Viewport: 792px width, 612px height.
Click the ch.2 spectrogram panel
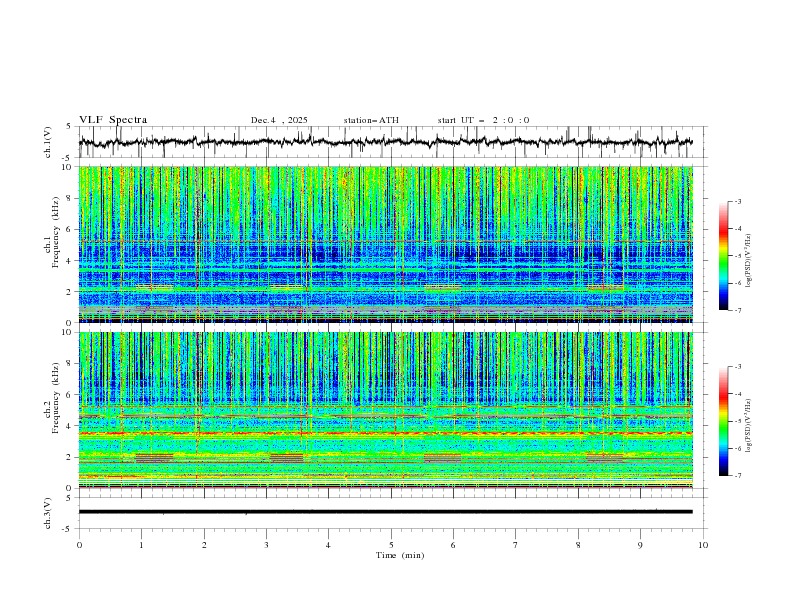pos(386,410)
